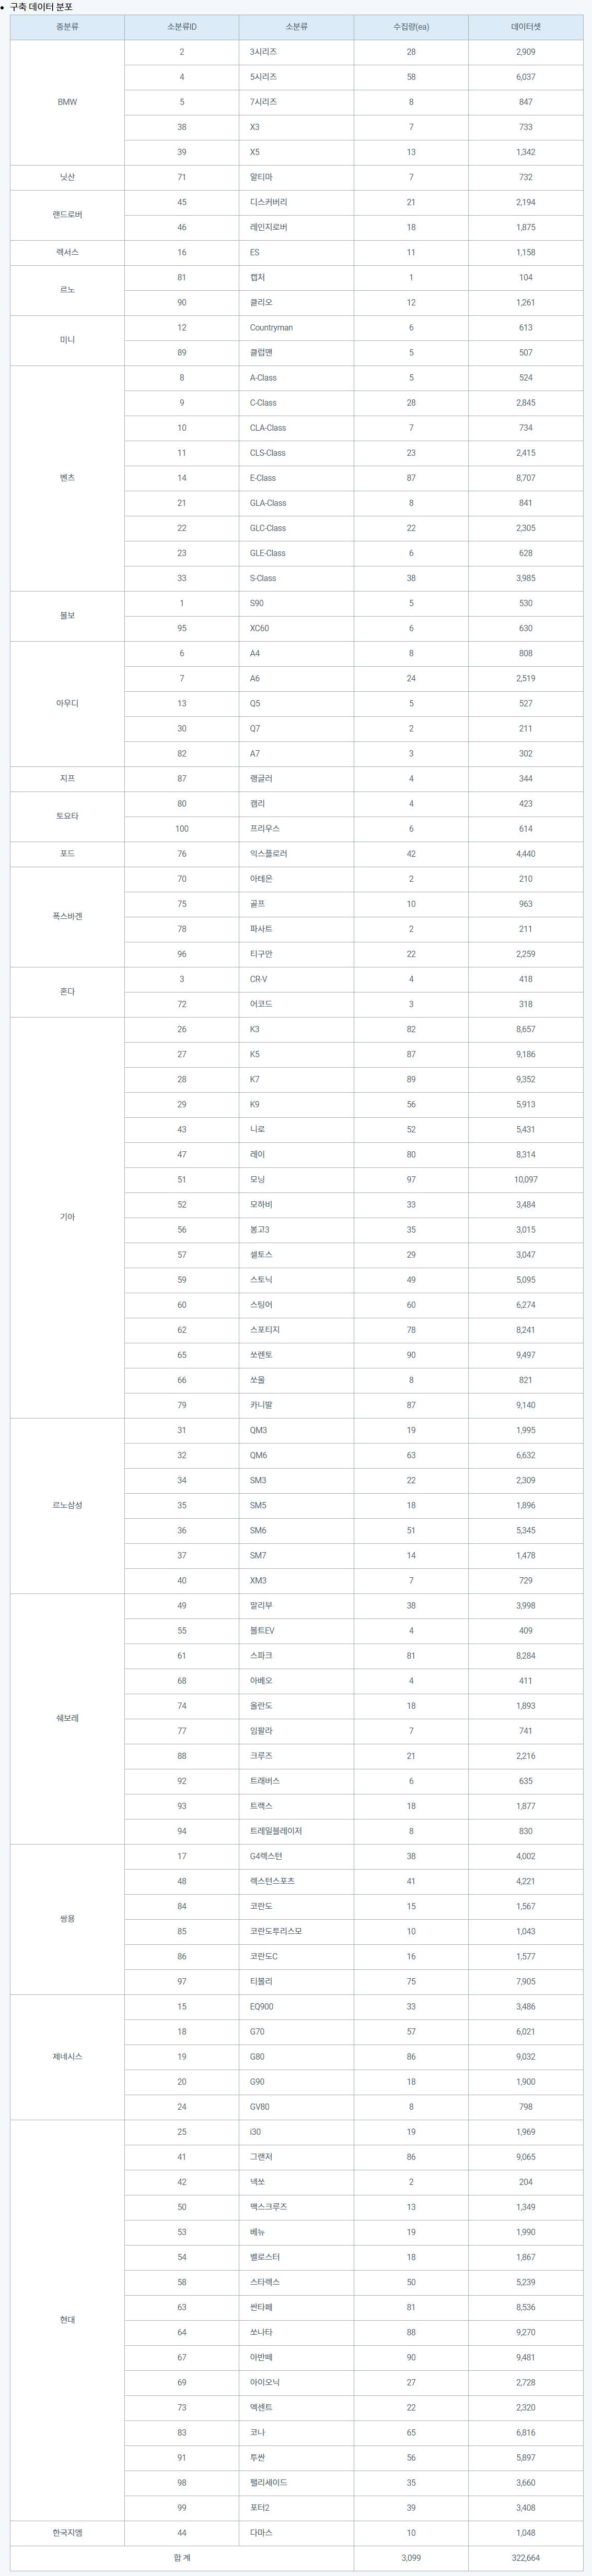This screenshot has width=592, height=2576.
Task: Select the 팰리세이드 model cell
Action: coord(268,2483)
